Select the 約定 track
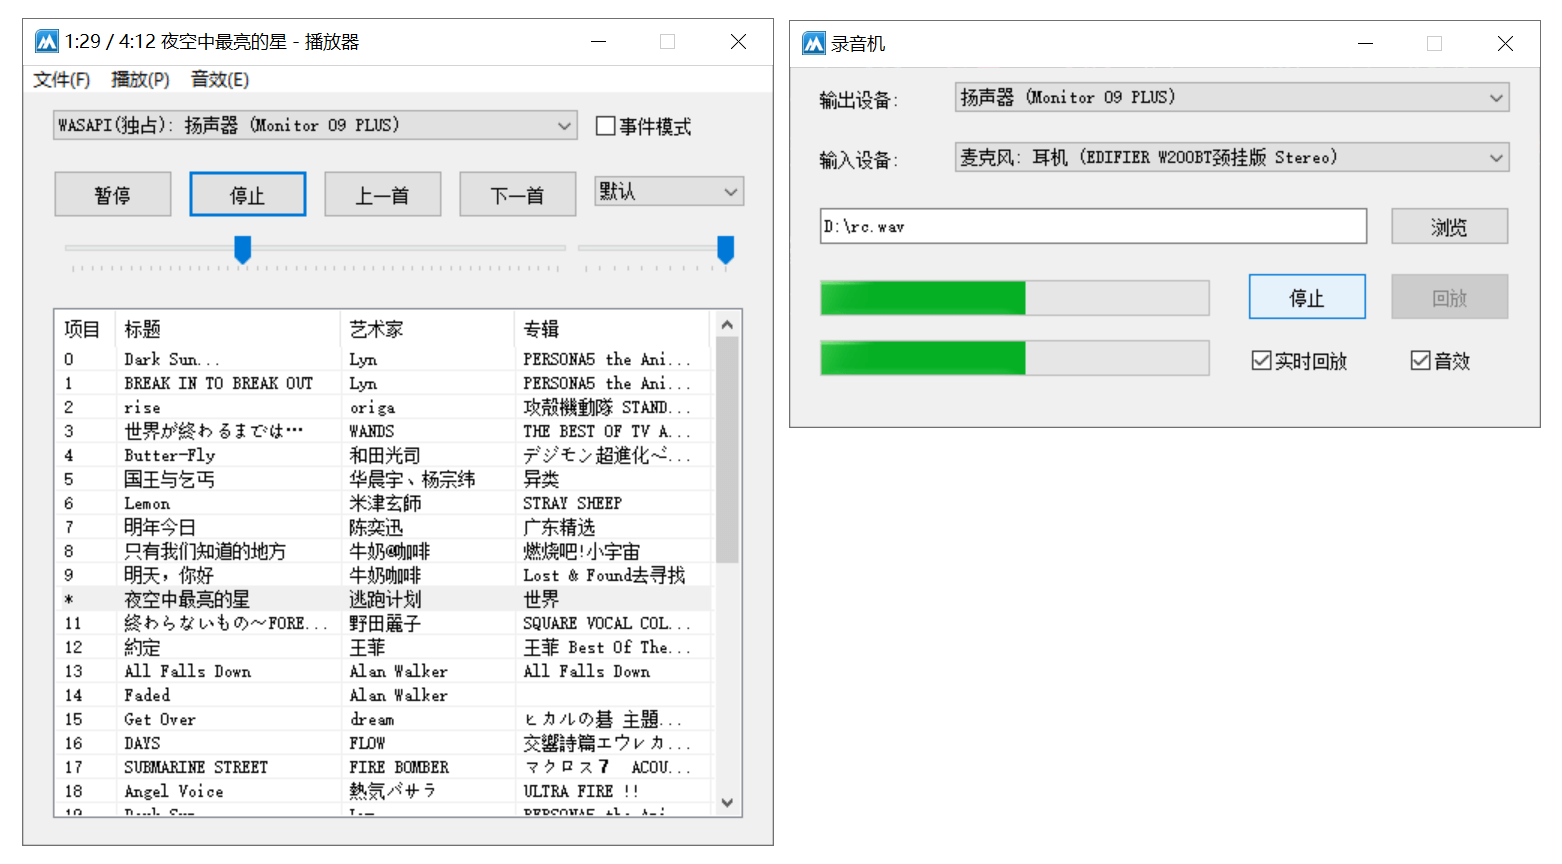Image resolution: width=1562 pixels, height=864 pixels. [142, 647]
